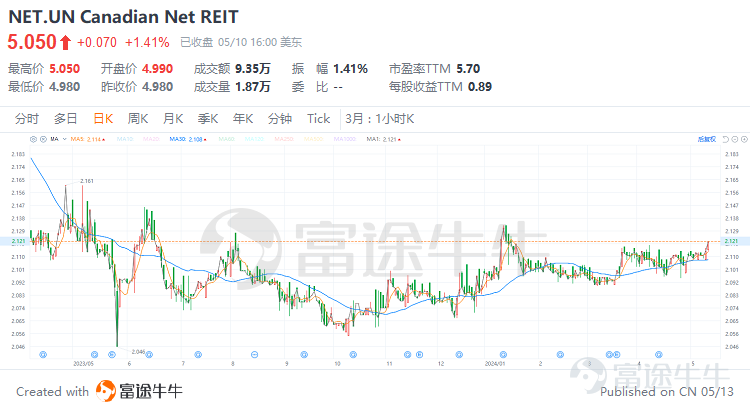Click the event marker near the 9 month label

(x=304, y=355)
